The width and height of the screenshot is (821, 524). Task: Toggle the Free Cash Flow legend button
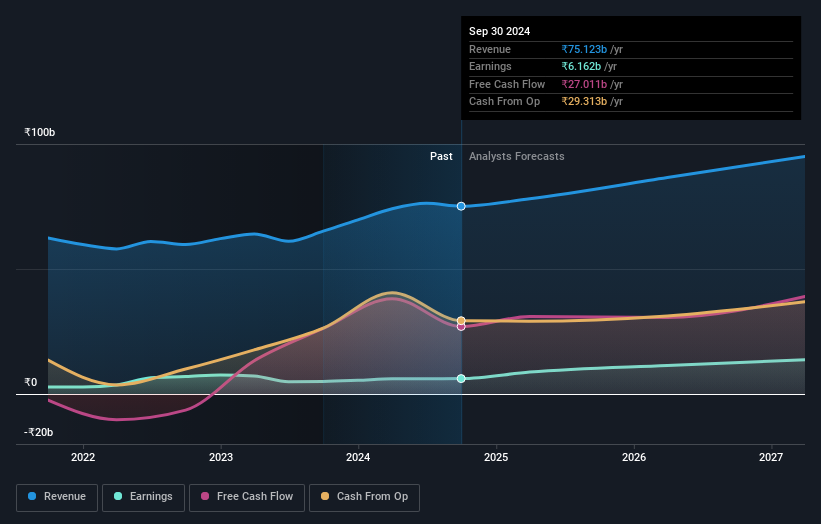247,497
